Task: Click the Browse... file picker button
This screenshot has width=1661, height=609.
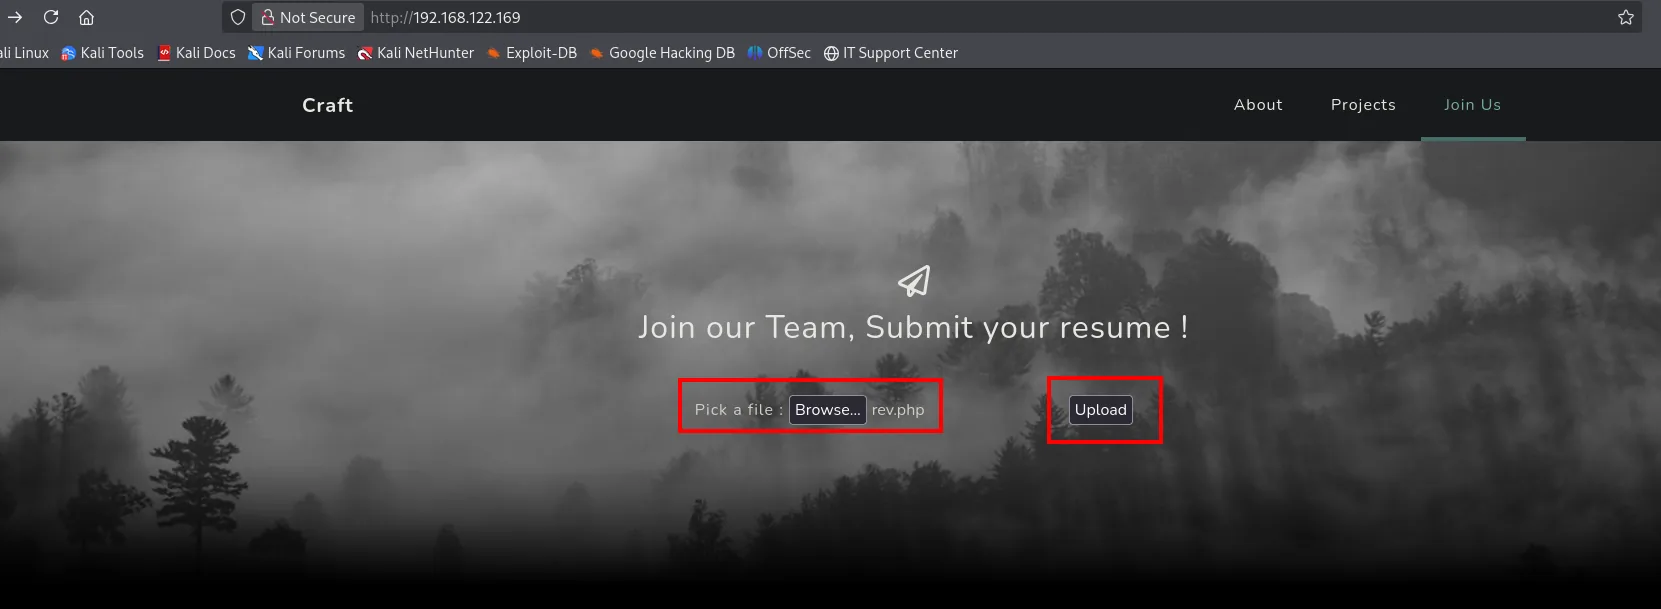Action: coord(828,410)
